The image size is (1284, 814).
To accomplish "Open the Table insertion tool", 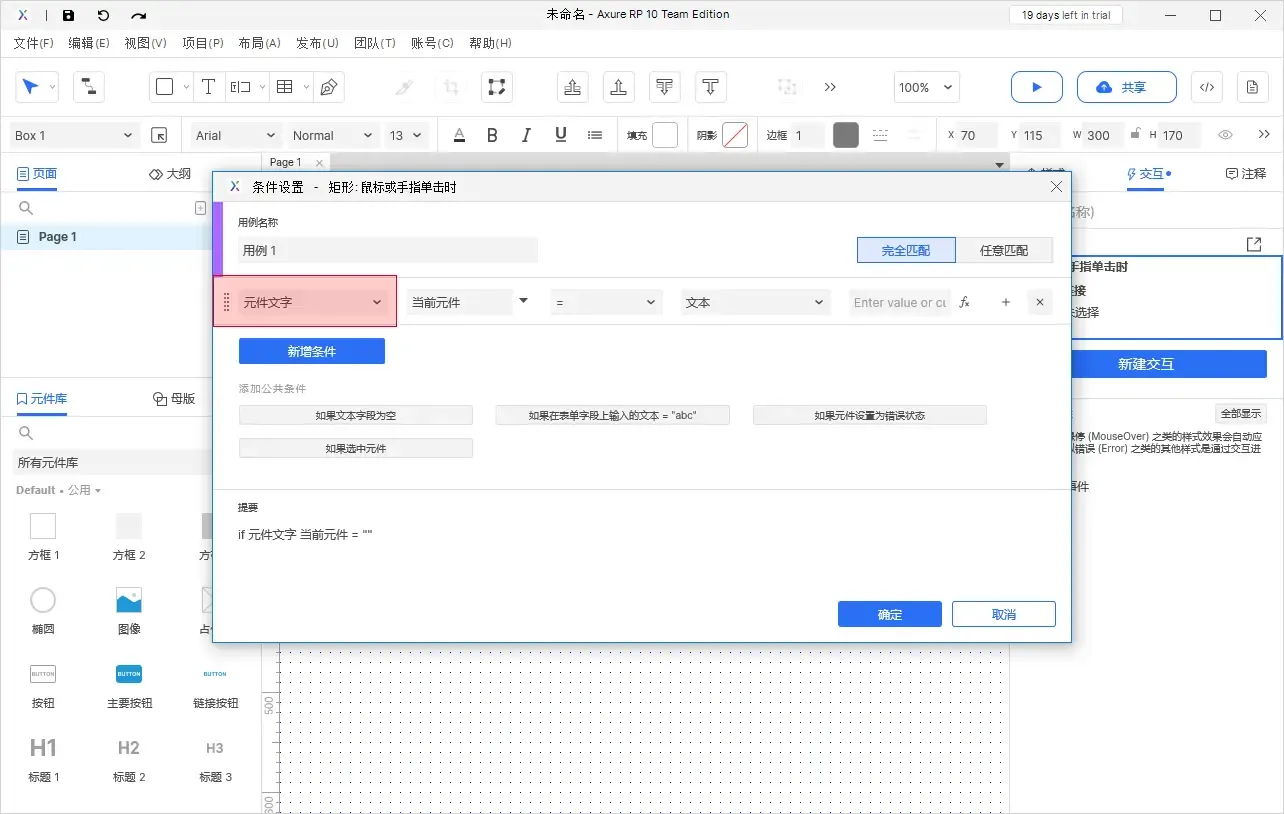I will tap(285, 87).
